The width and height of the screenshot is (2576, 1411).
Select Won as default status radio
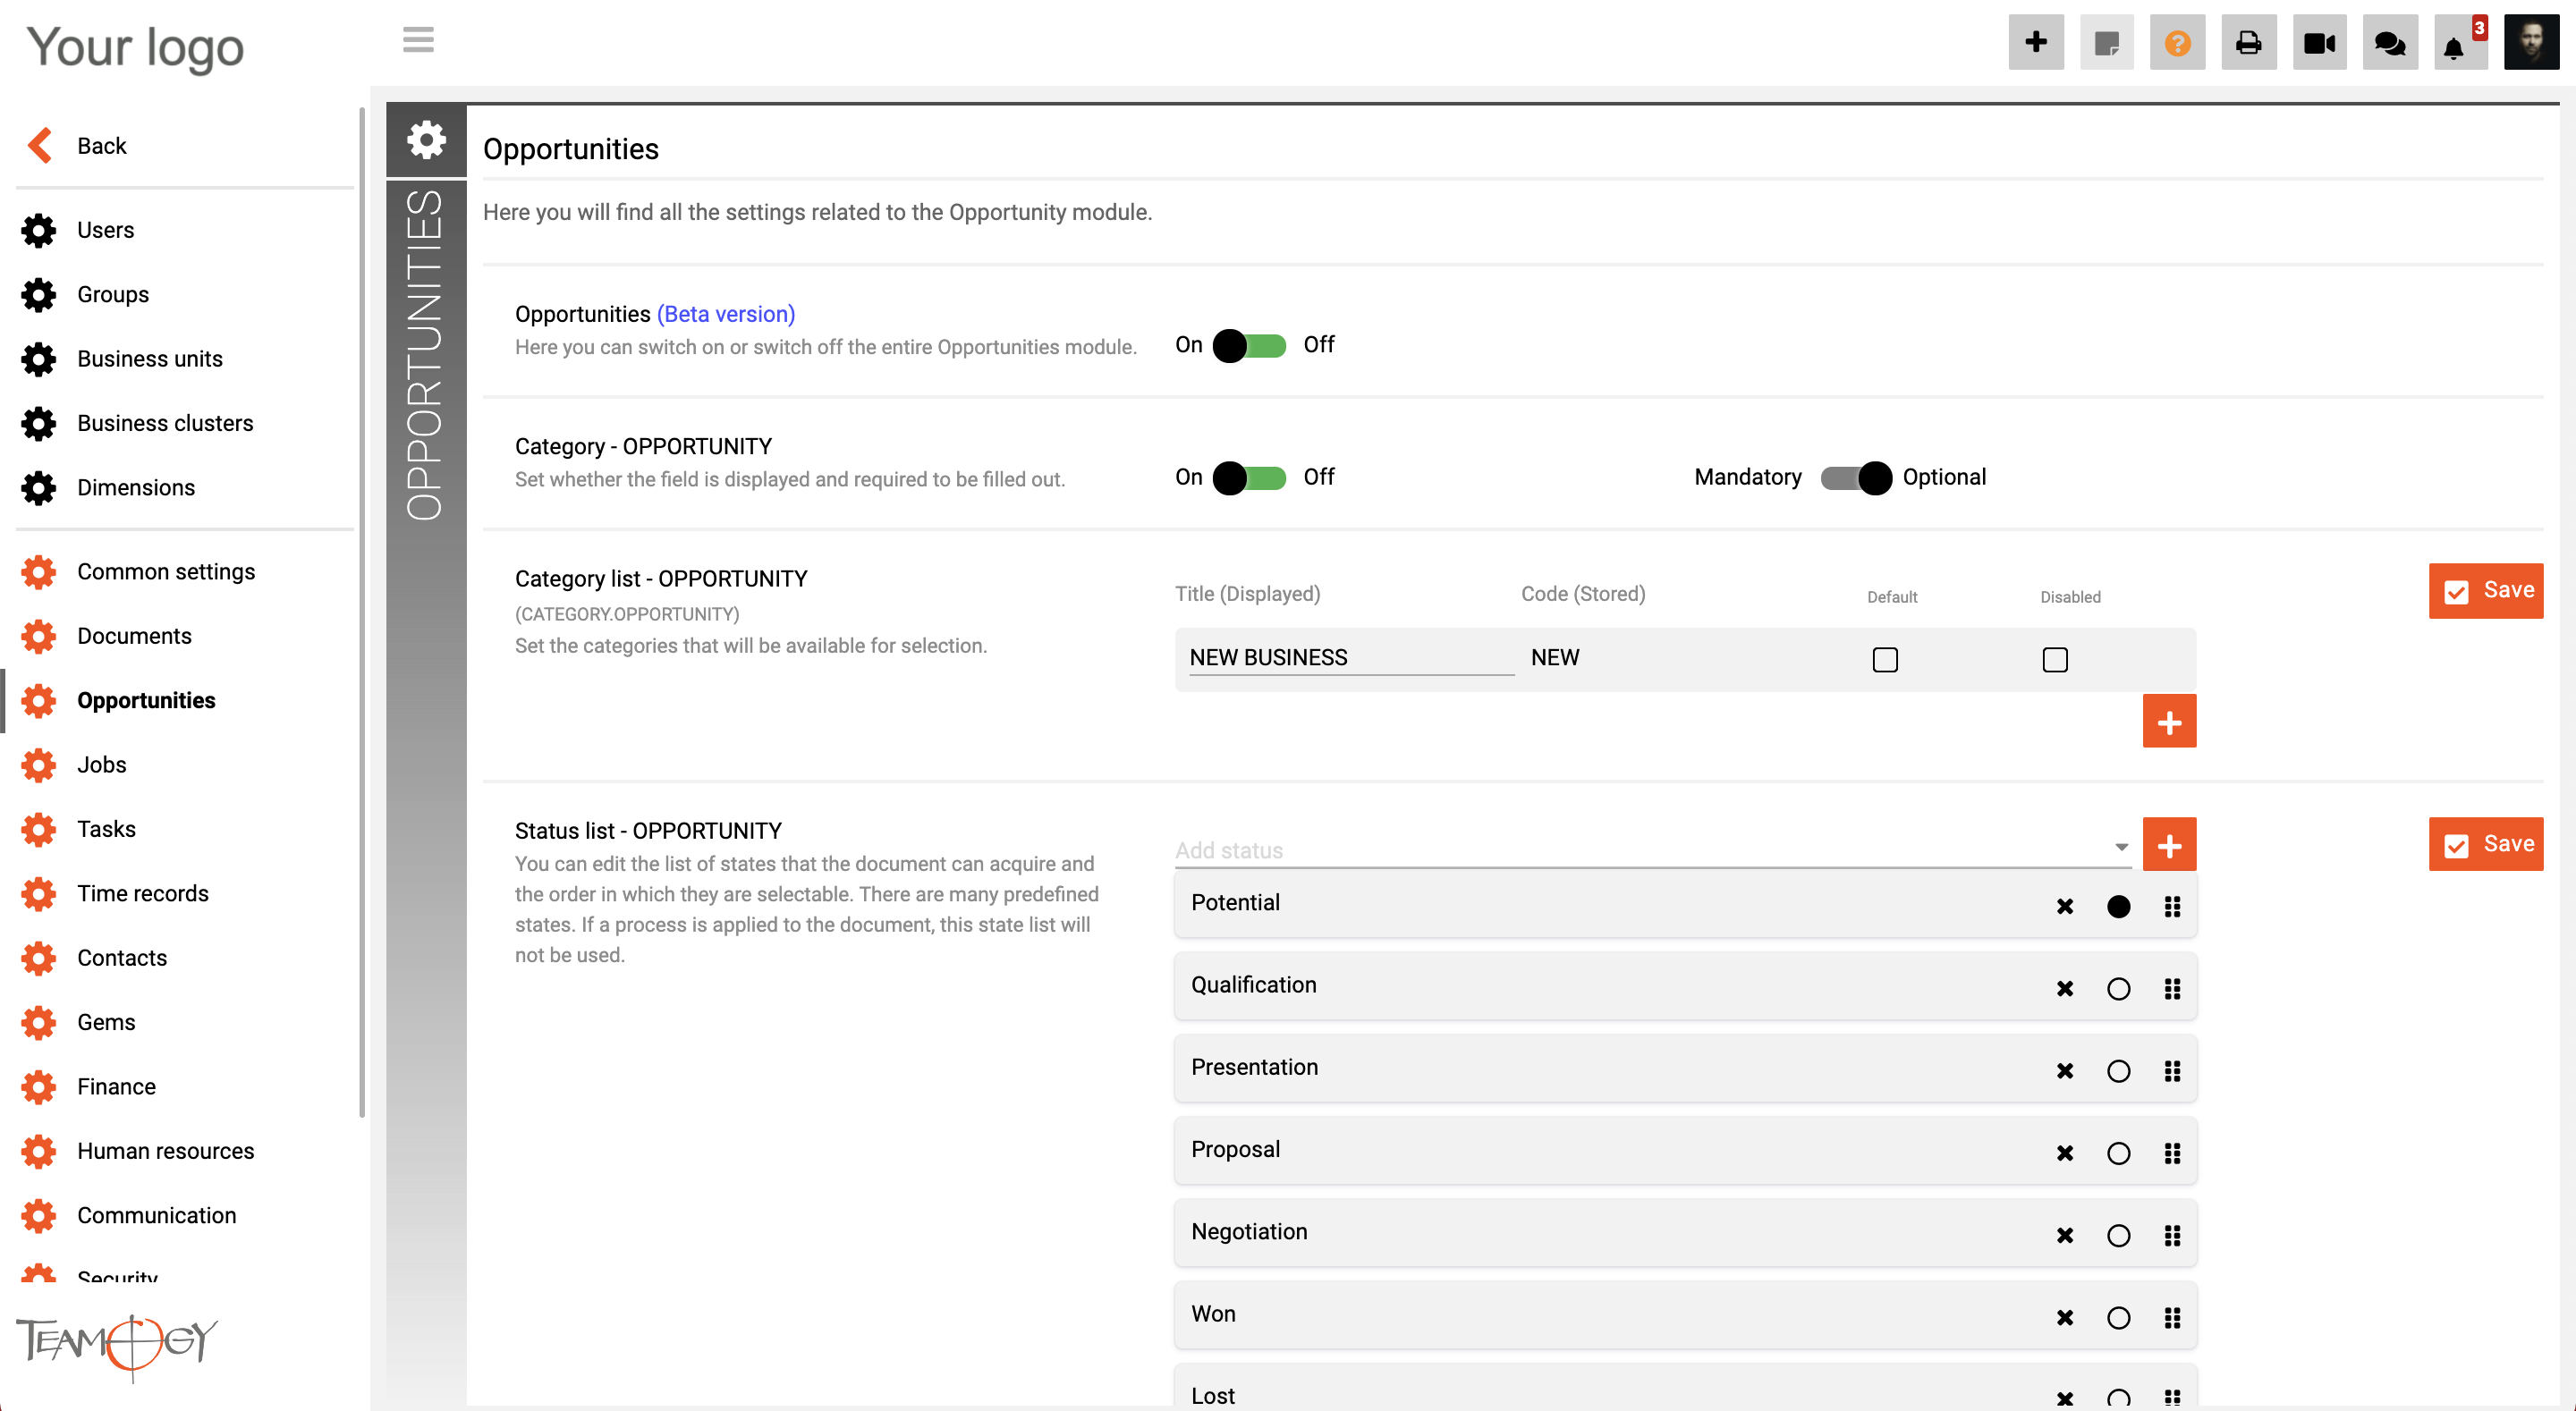(x=2118, y=1318)
